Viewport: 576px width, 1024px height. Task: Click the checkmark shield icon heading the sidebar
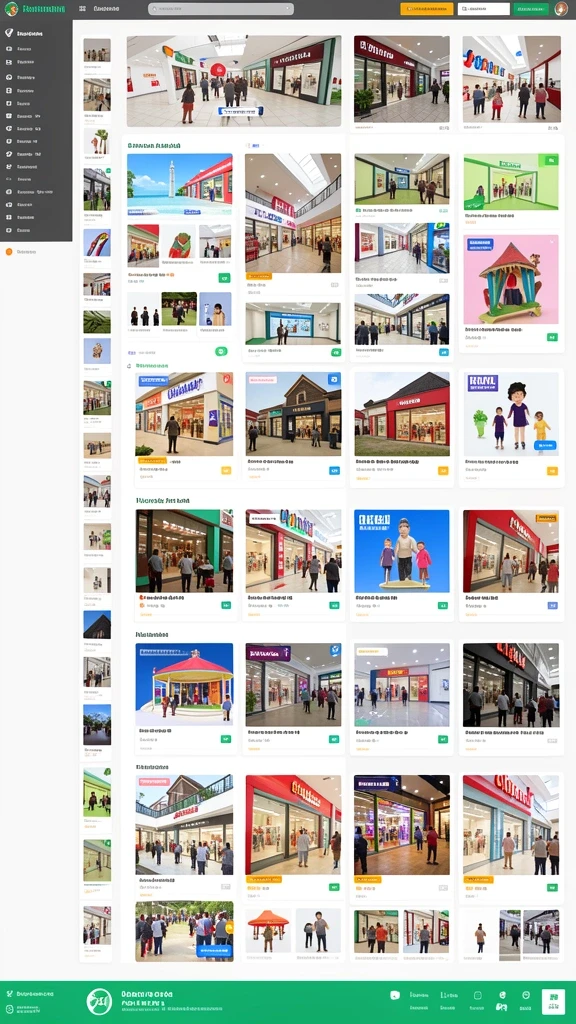tap(9, 33)
